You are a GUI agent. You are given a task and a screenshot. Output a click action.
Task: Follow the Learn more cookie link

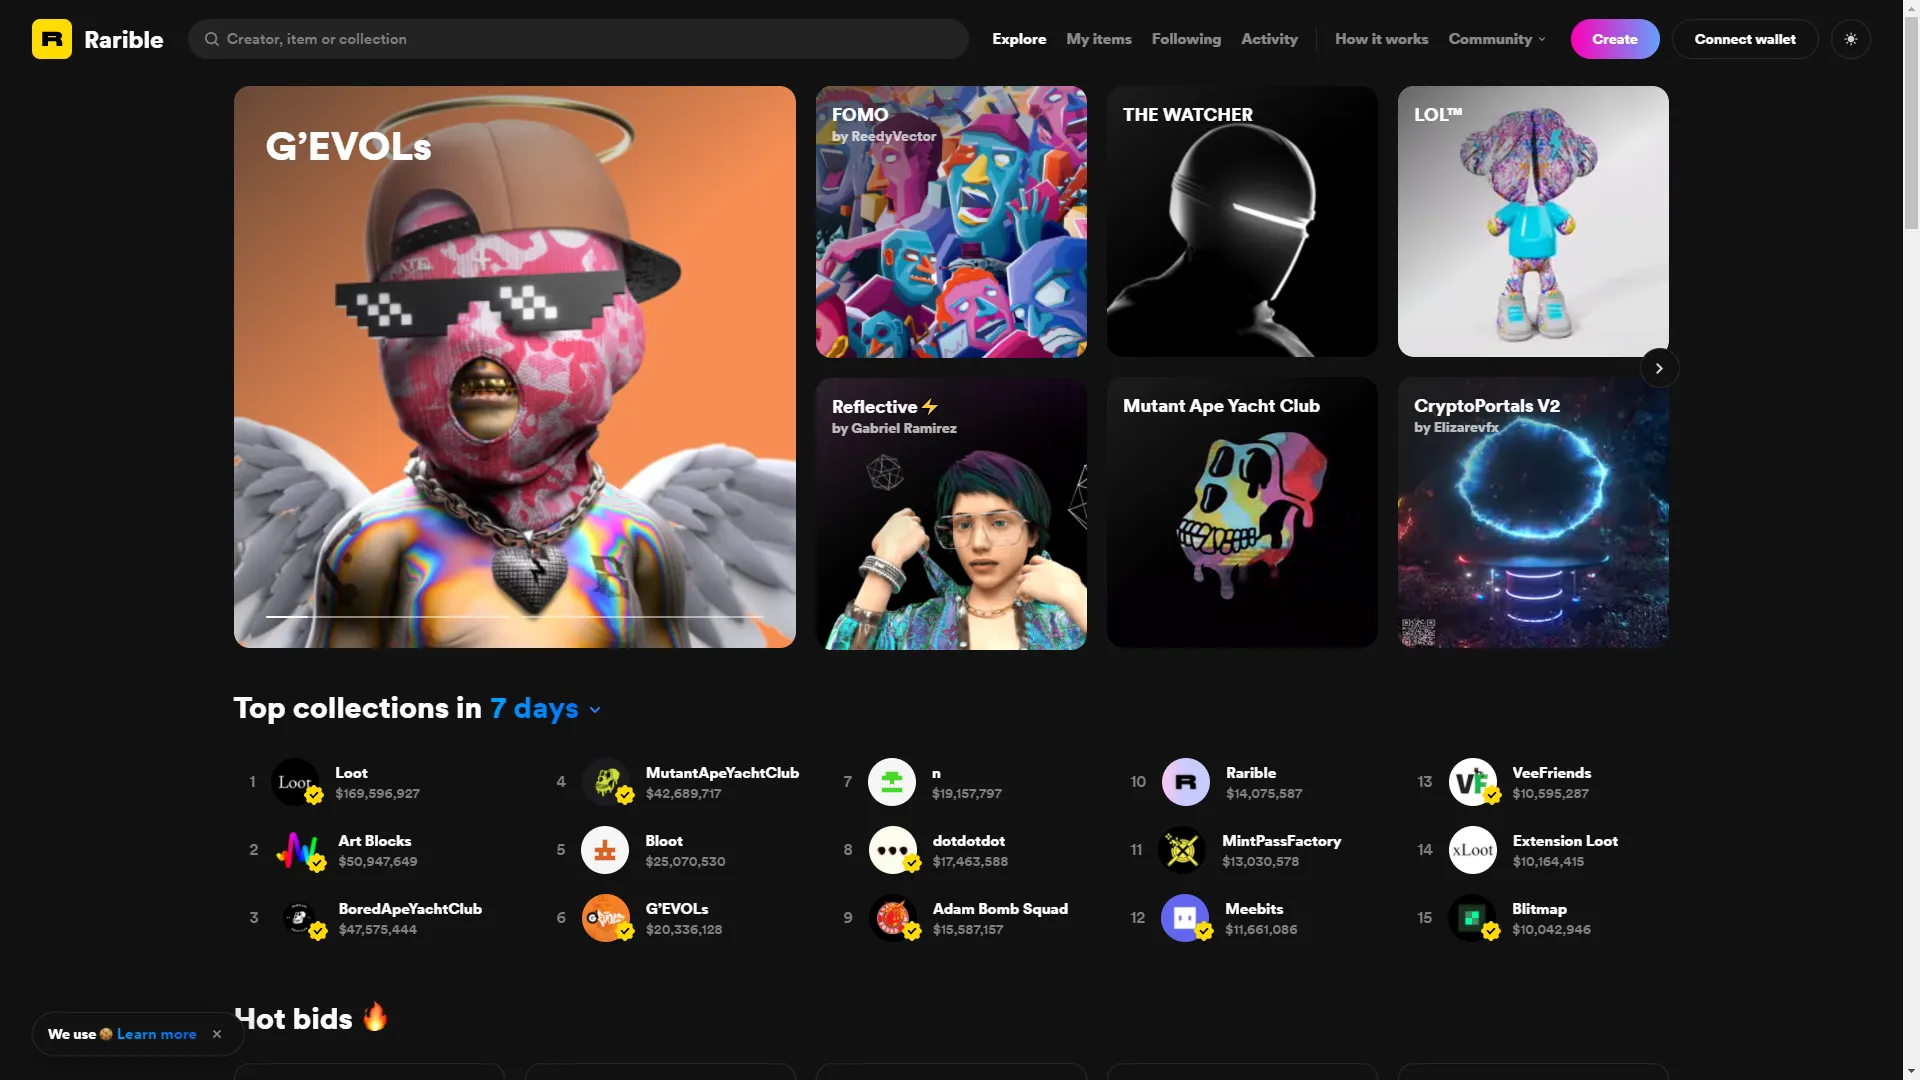[x=156, y=1034]
